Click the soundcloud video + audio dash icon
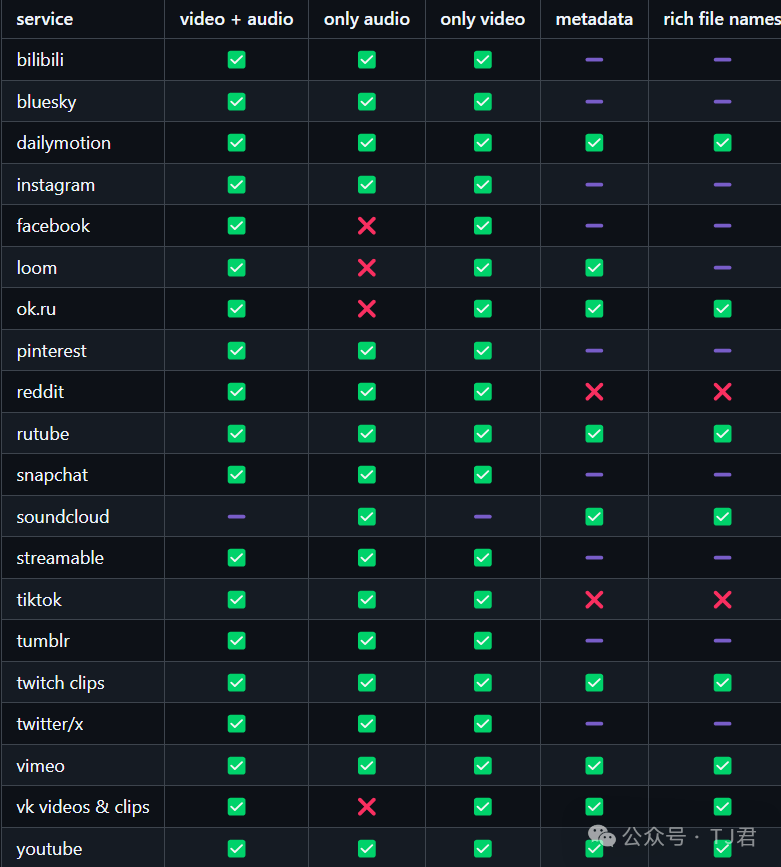Screen dimensions: 781x867 tap(236, 517)
